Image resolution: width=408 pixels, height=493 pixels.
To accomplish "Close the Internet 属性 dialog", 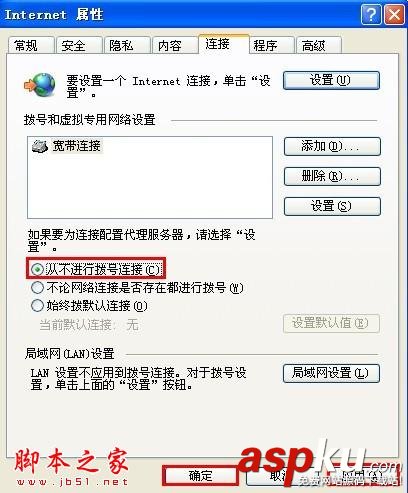I will (x=394, y=15).
